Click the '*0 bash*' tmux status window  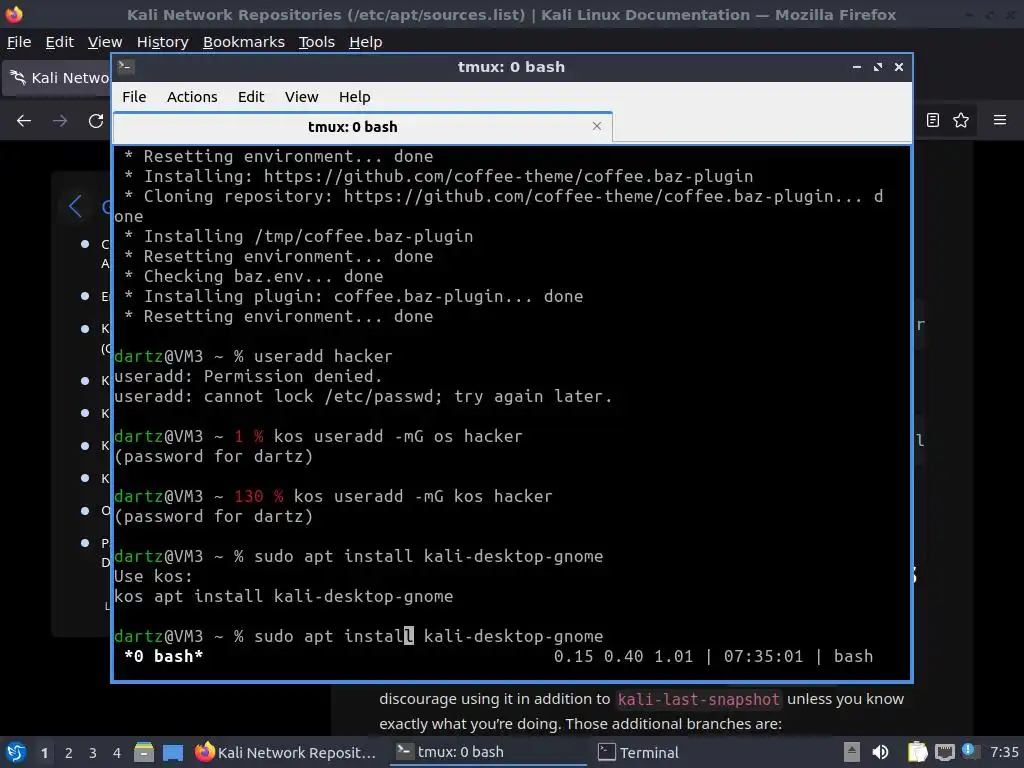click(x=163, y=656)
